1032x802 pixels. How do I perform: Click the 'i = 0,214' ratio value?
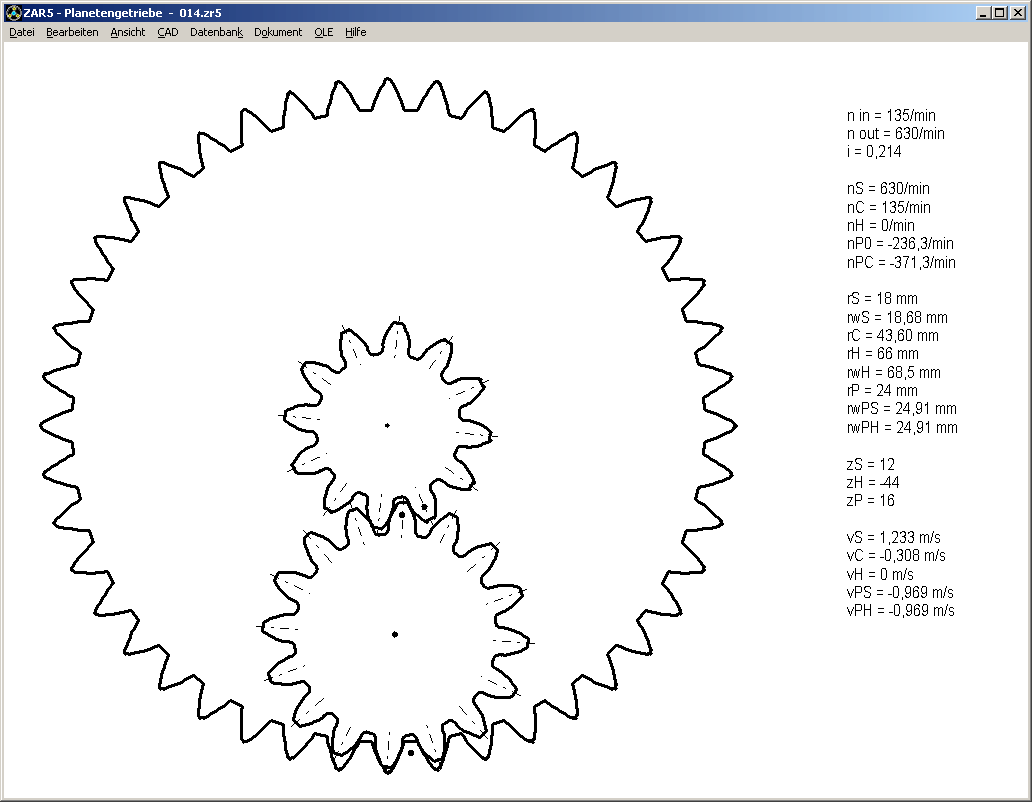coord(874,152)
